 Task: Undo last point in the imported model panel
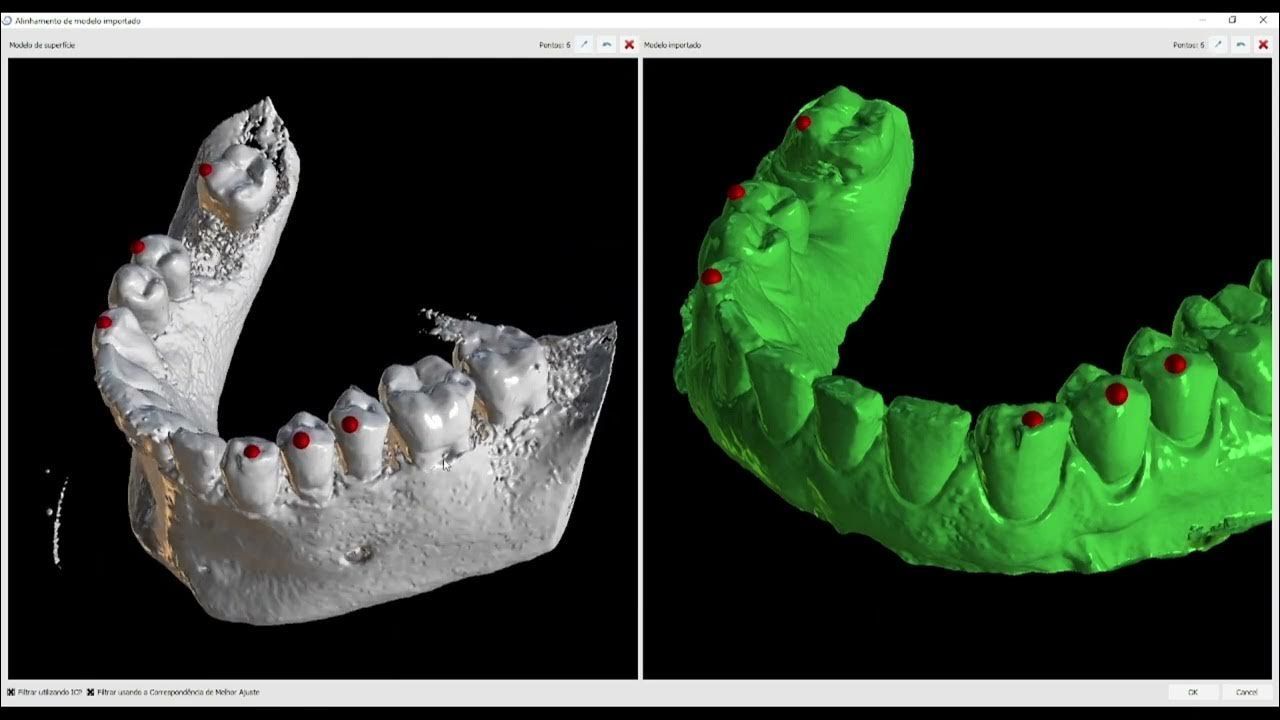tap(1241, 45)
